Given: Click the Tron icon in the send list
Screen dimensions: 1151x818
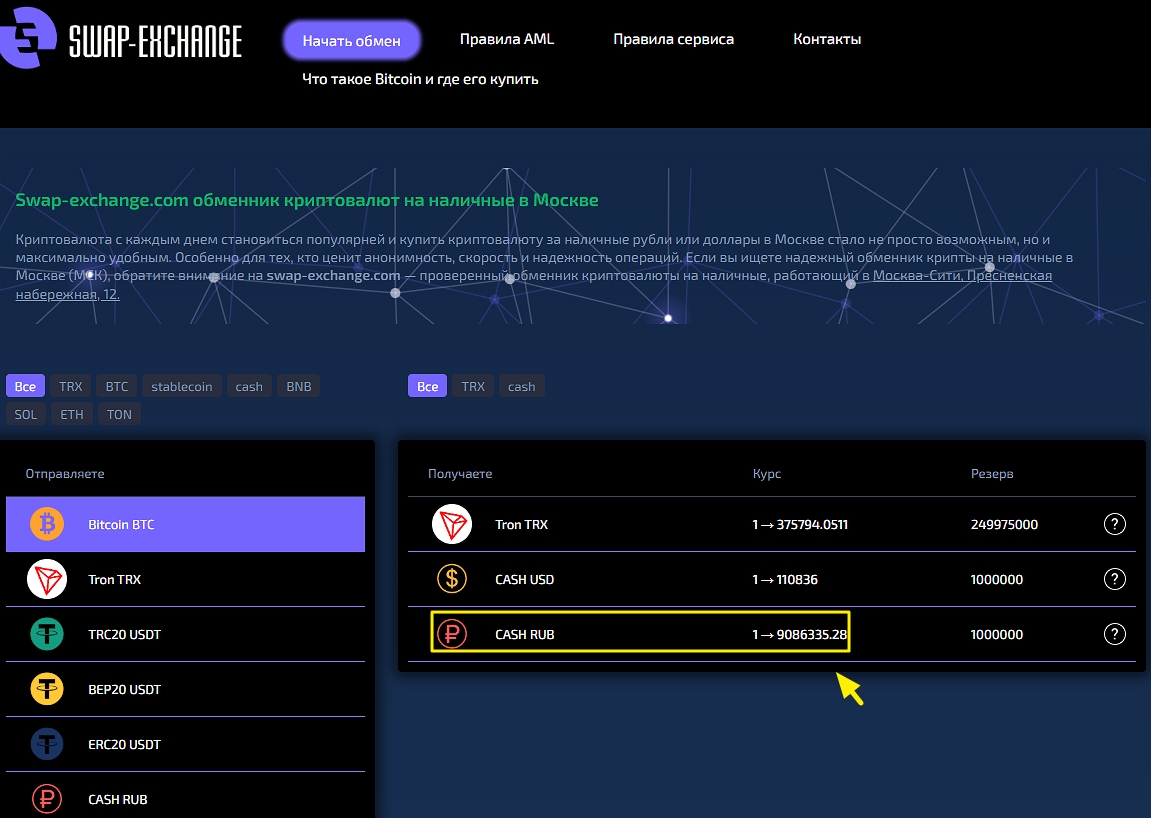Looking at the screenshot, I should click(46, 579).
